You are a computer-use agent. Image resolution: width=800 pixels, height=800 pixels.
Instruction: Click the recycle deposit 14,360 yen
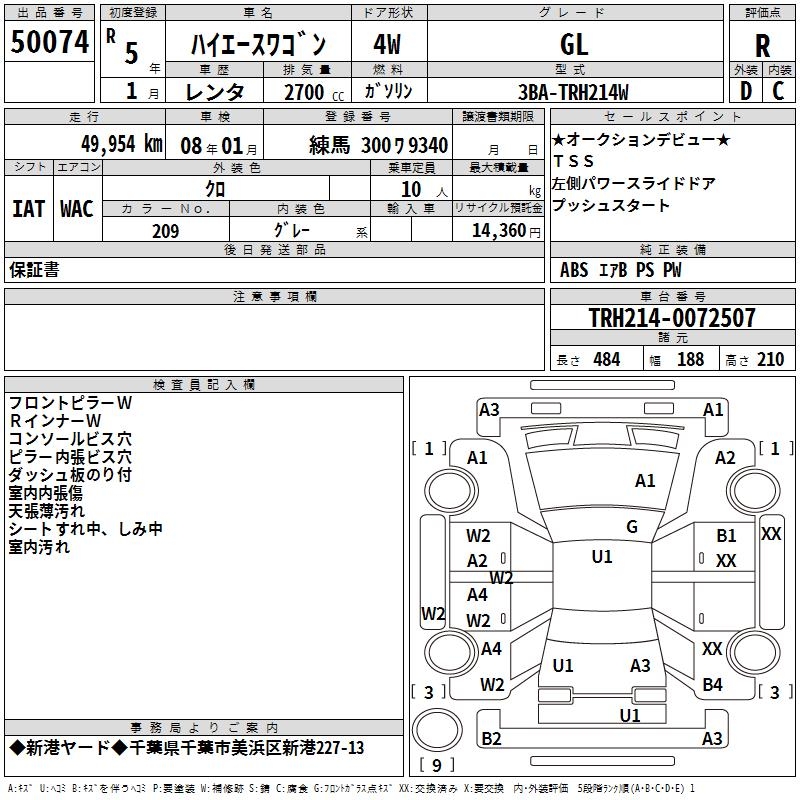[506, 231]
